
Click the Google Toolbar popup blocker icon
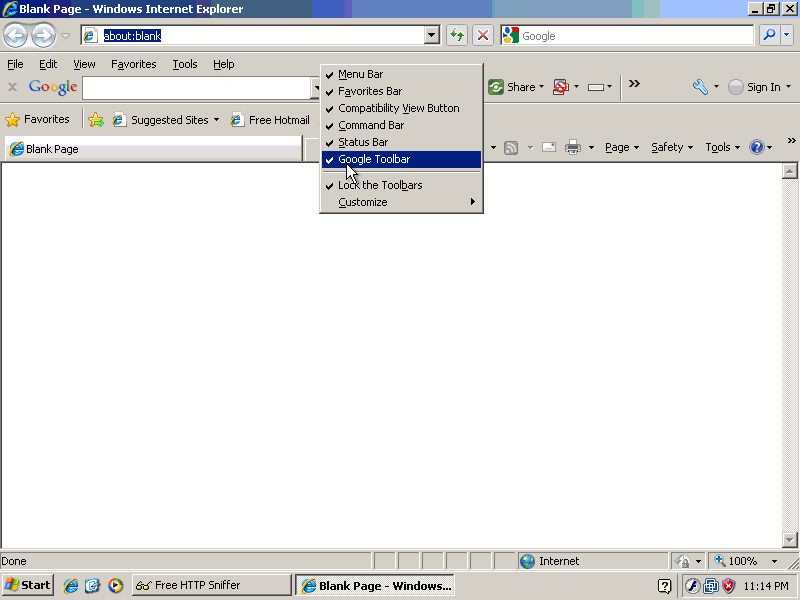pos(561,87)
